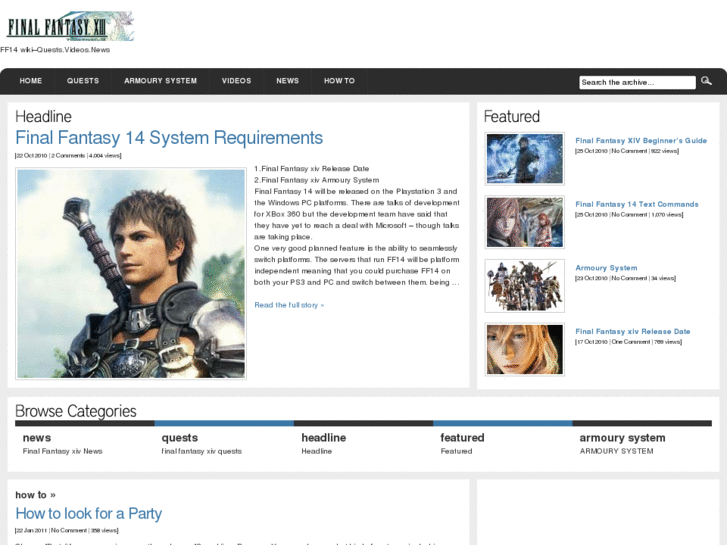Open the Armoury System featured link
This screenshot has height=545, width=727.
pos(606,268)
